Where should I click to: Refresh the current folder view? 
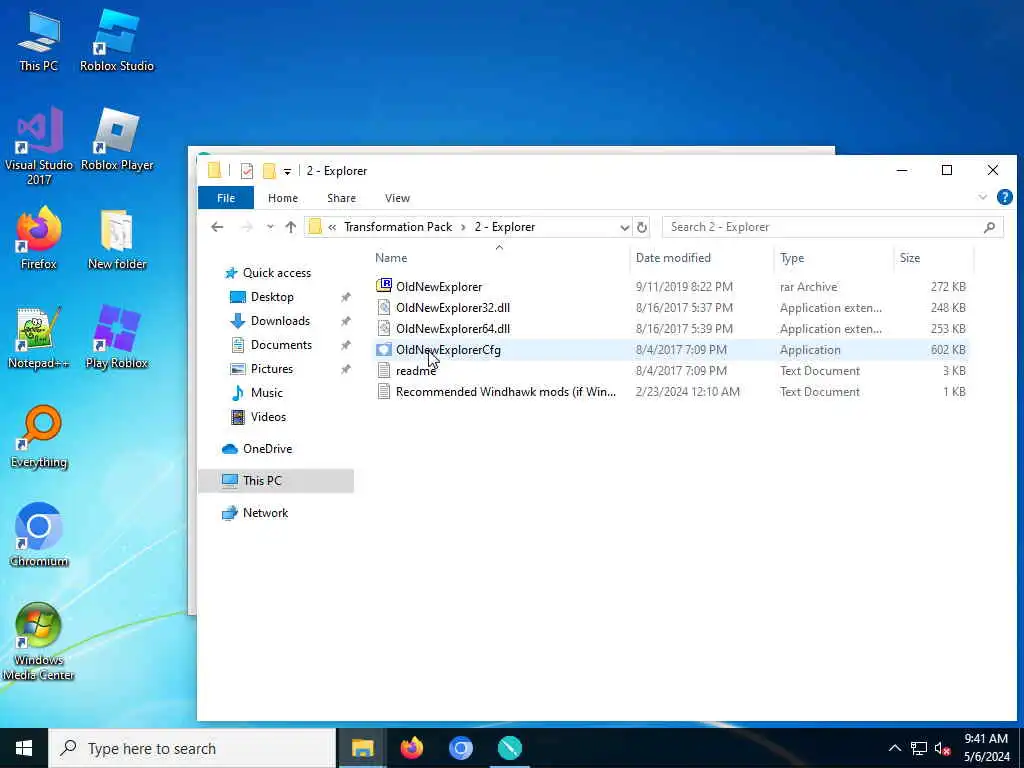coord(642,227)
